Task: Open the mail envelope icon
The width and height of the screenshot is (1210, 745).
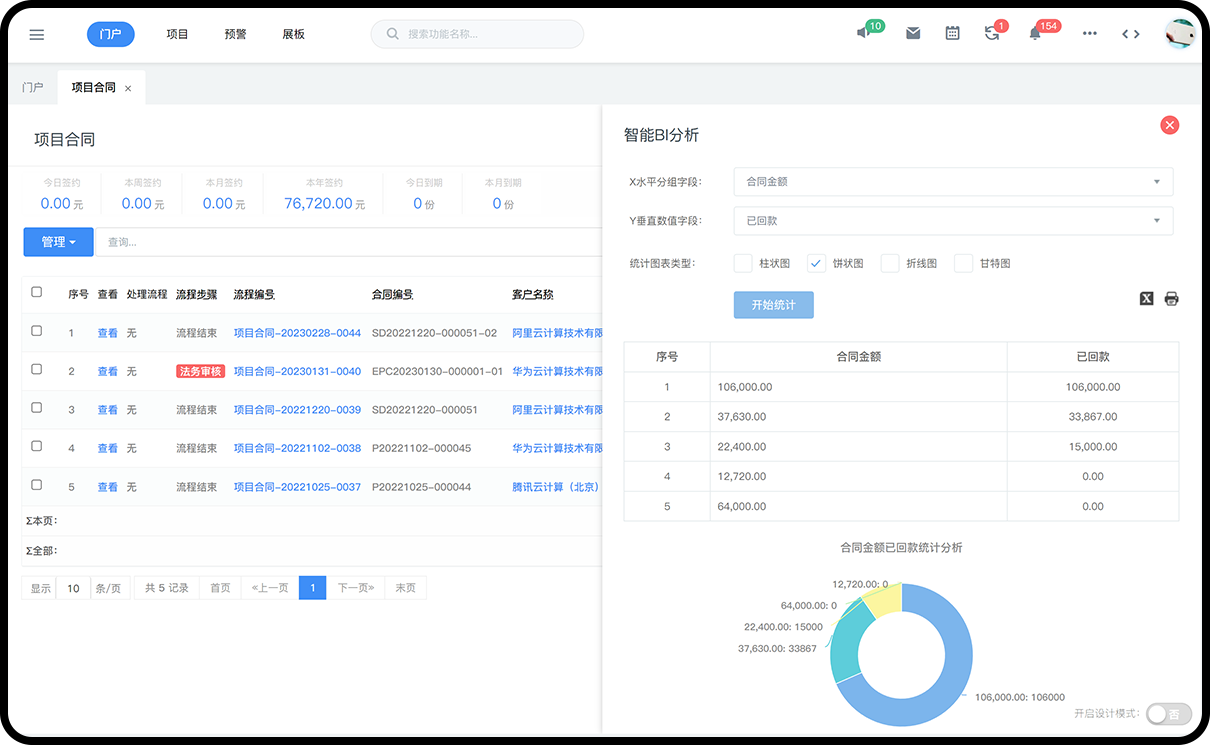Action: click(x=913, y=33)
